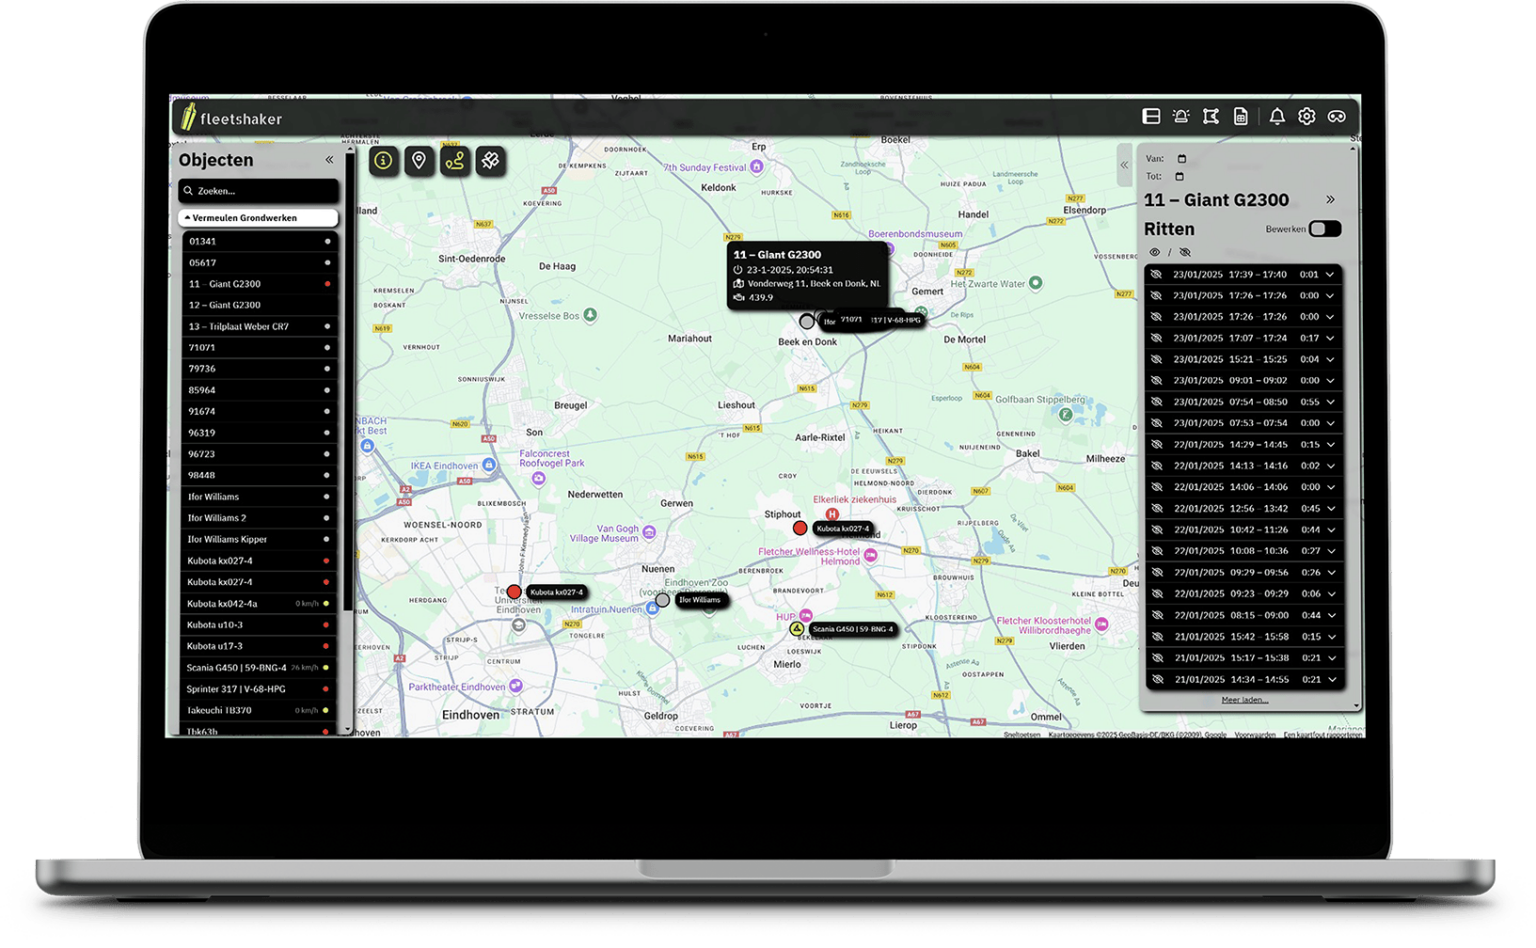Expand the 22/01/2025 12:56 trip row
The height and width of the screenshot is (948, 1536).
(1330, 508)
